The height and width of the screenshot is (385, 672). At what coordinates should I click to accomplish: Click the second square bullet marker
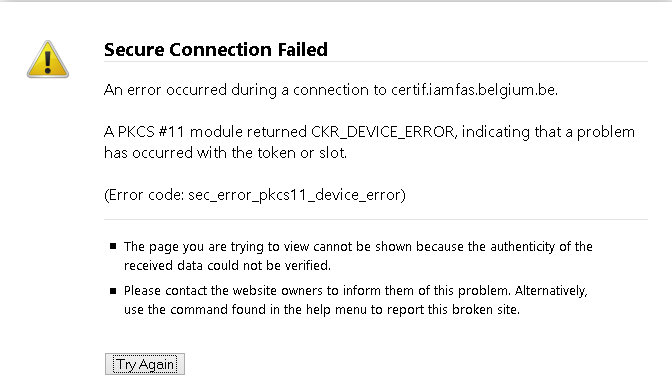(113, 291)
